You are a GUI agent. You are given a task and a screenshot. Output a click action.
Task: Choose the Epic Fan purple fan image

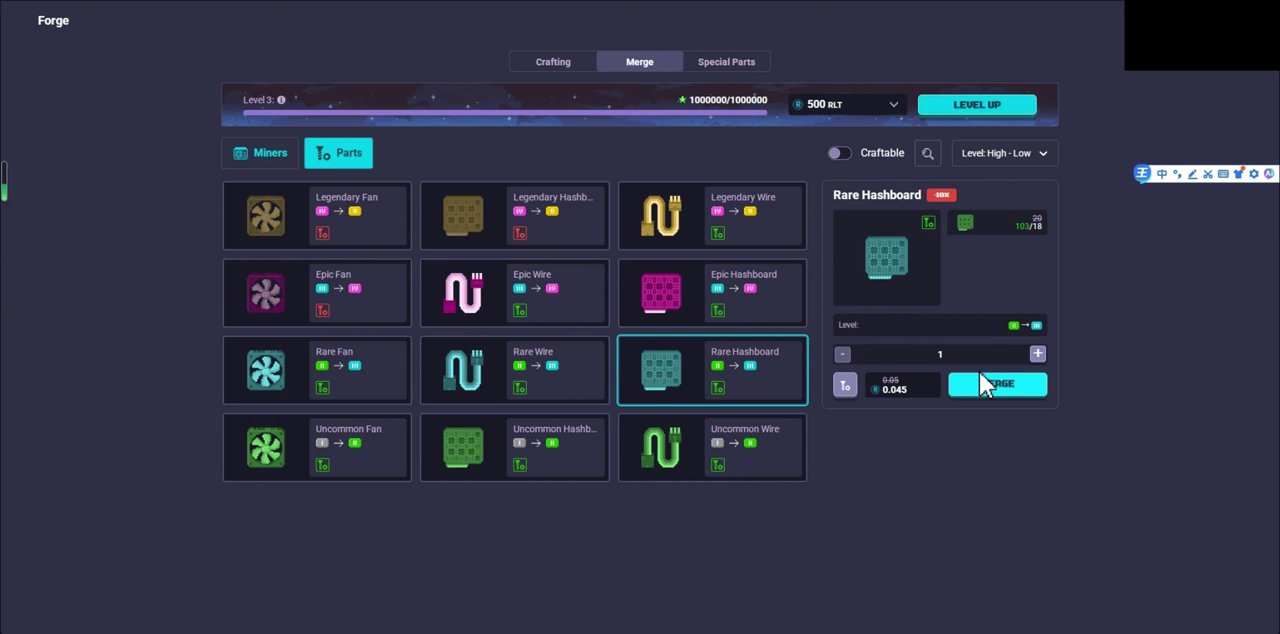[x=266, y=292]
